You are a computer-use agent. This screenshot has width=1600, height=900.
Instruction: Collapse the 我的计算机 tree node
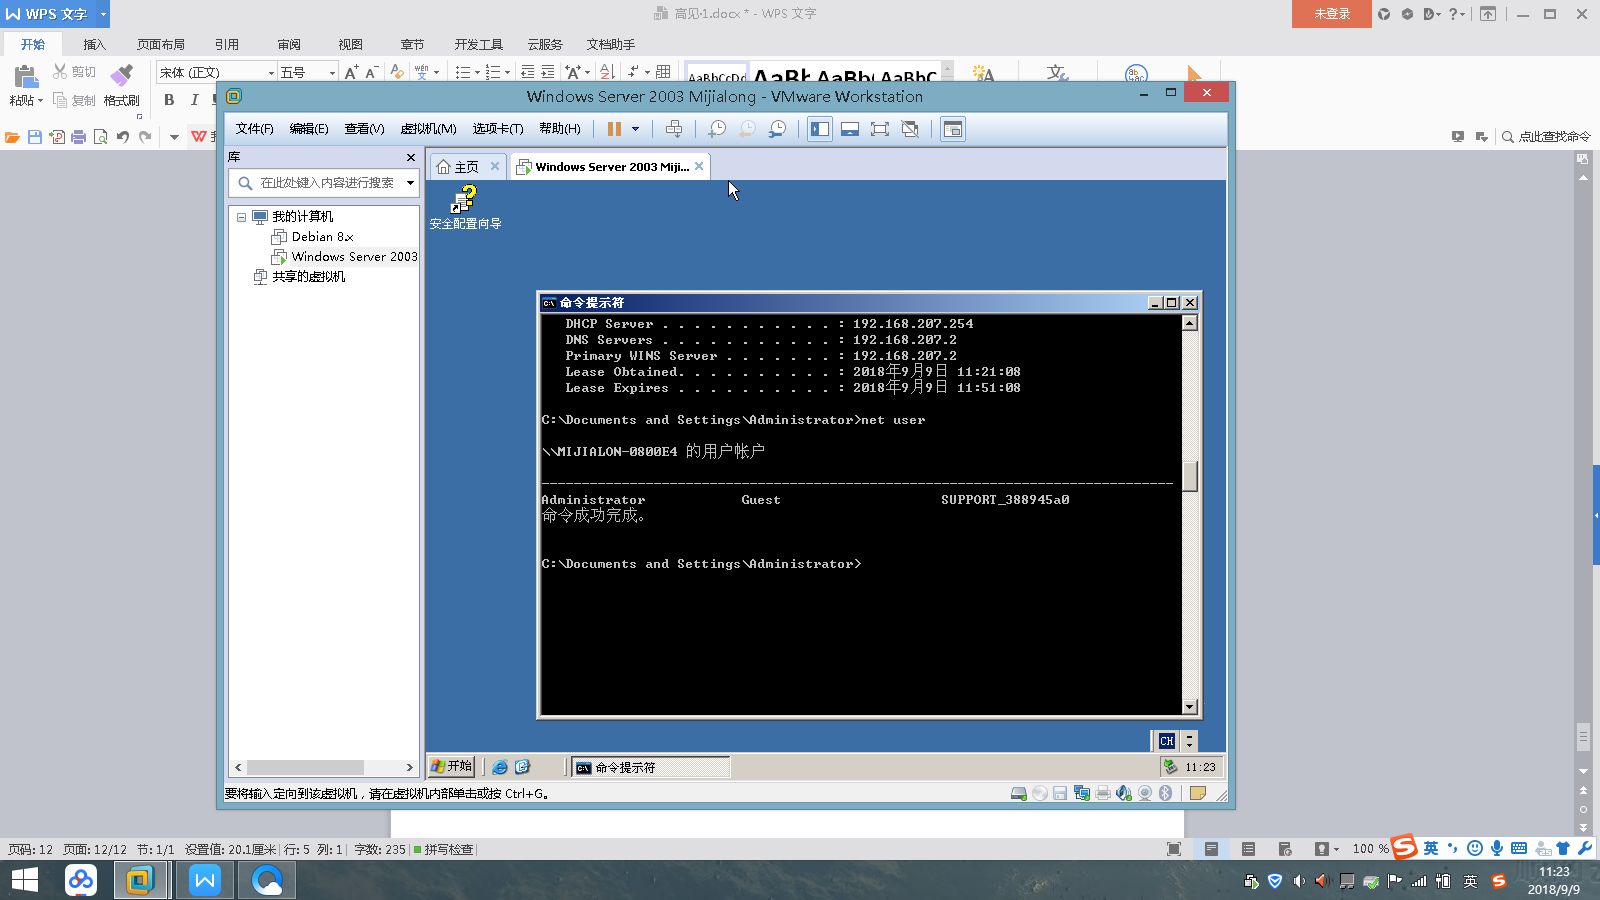coord(241,217)
